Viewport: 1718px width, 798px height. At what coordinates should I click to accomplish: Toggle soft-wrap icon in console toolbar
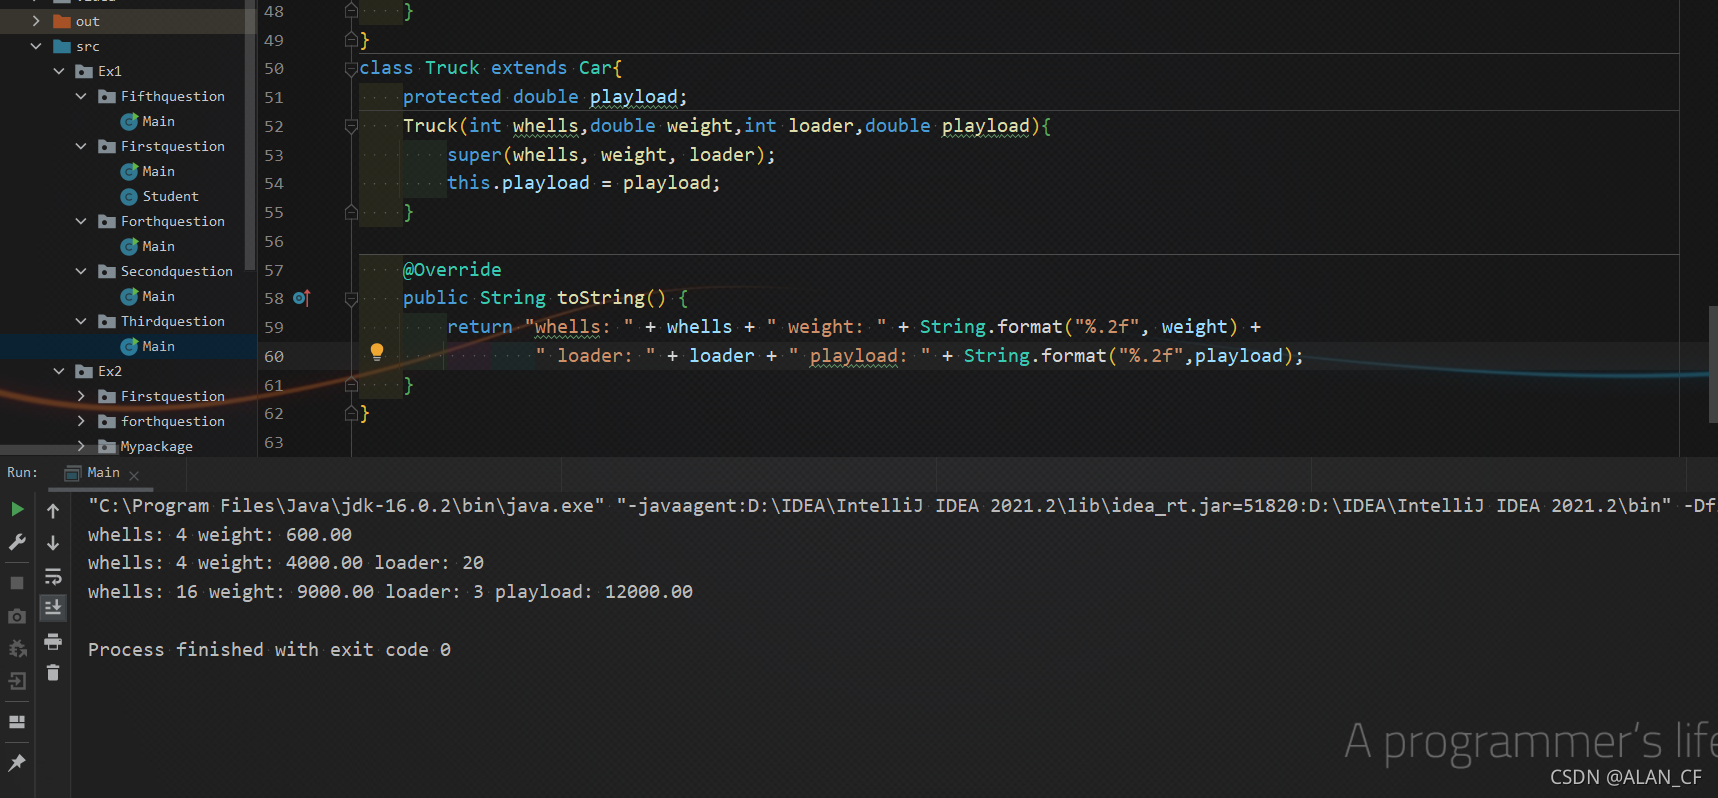(x=53, y=576)
